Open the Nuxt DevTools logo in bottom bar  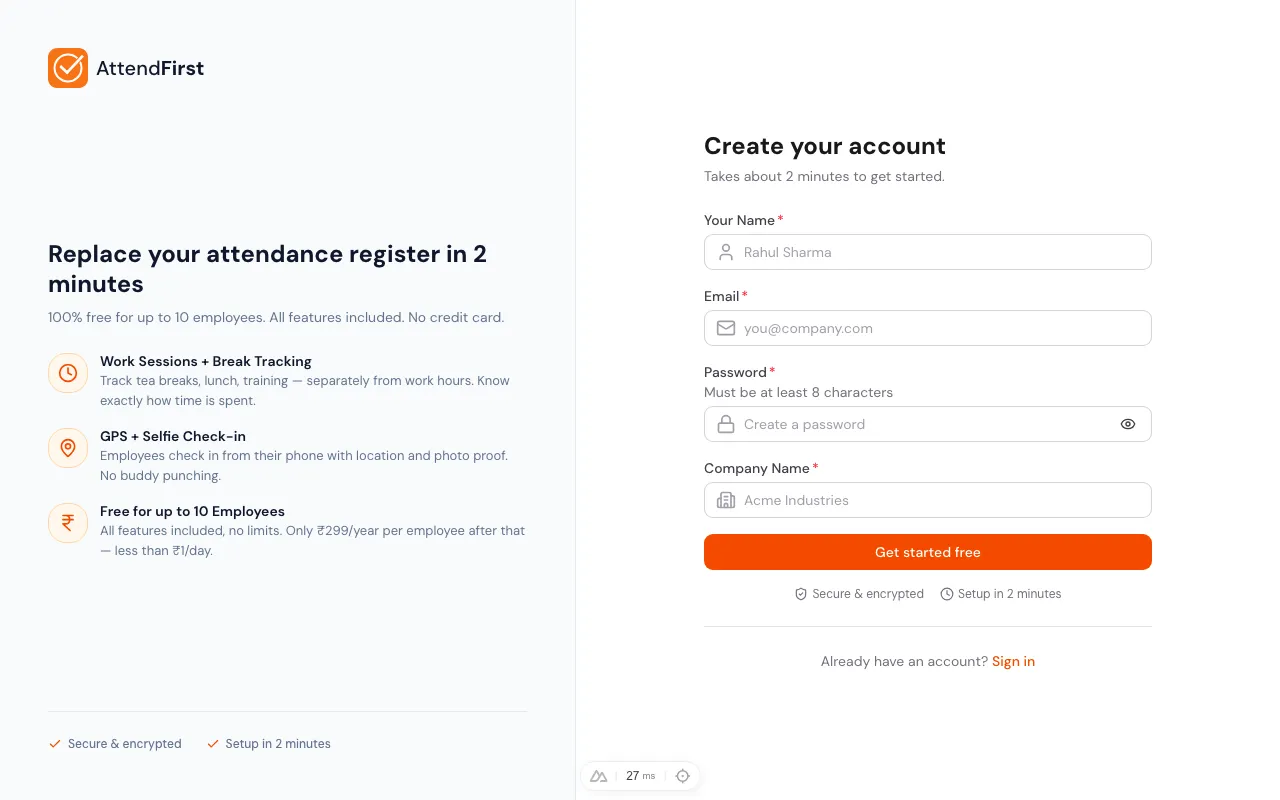tap(598, 776)
